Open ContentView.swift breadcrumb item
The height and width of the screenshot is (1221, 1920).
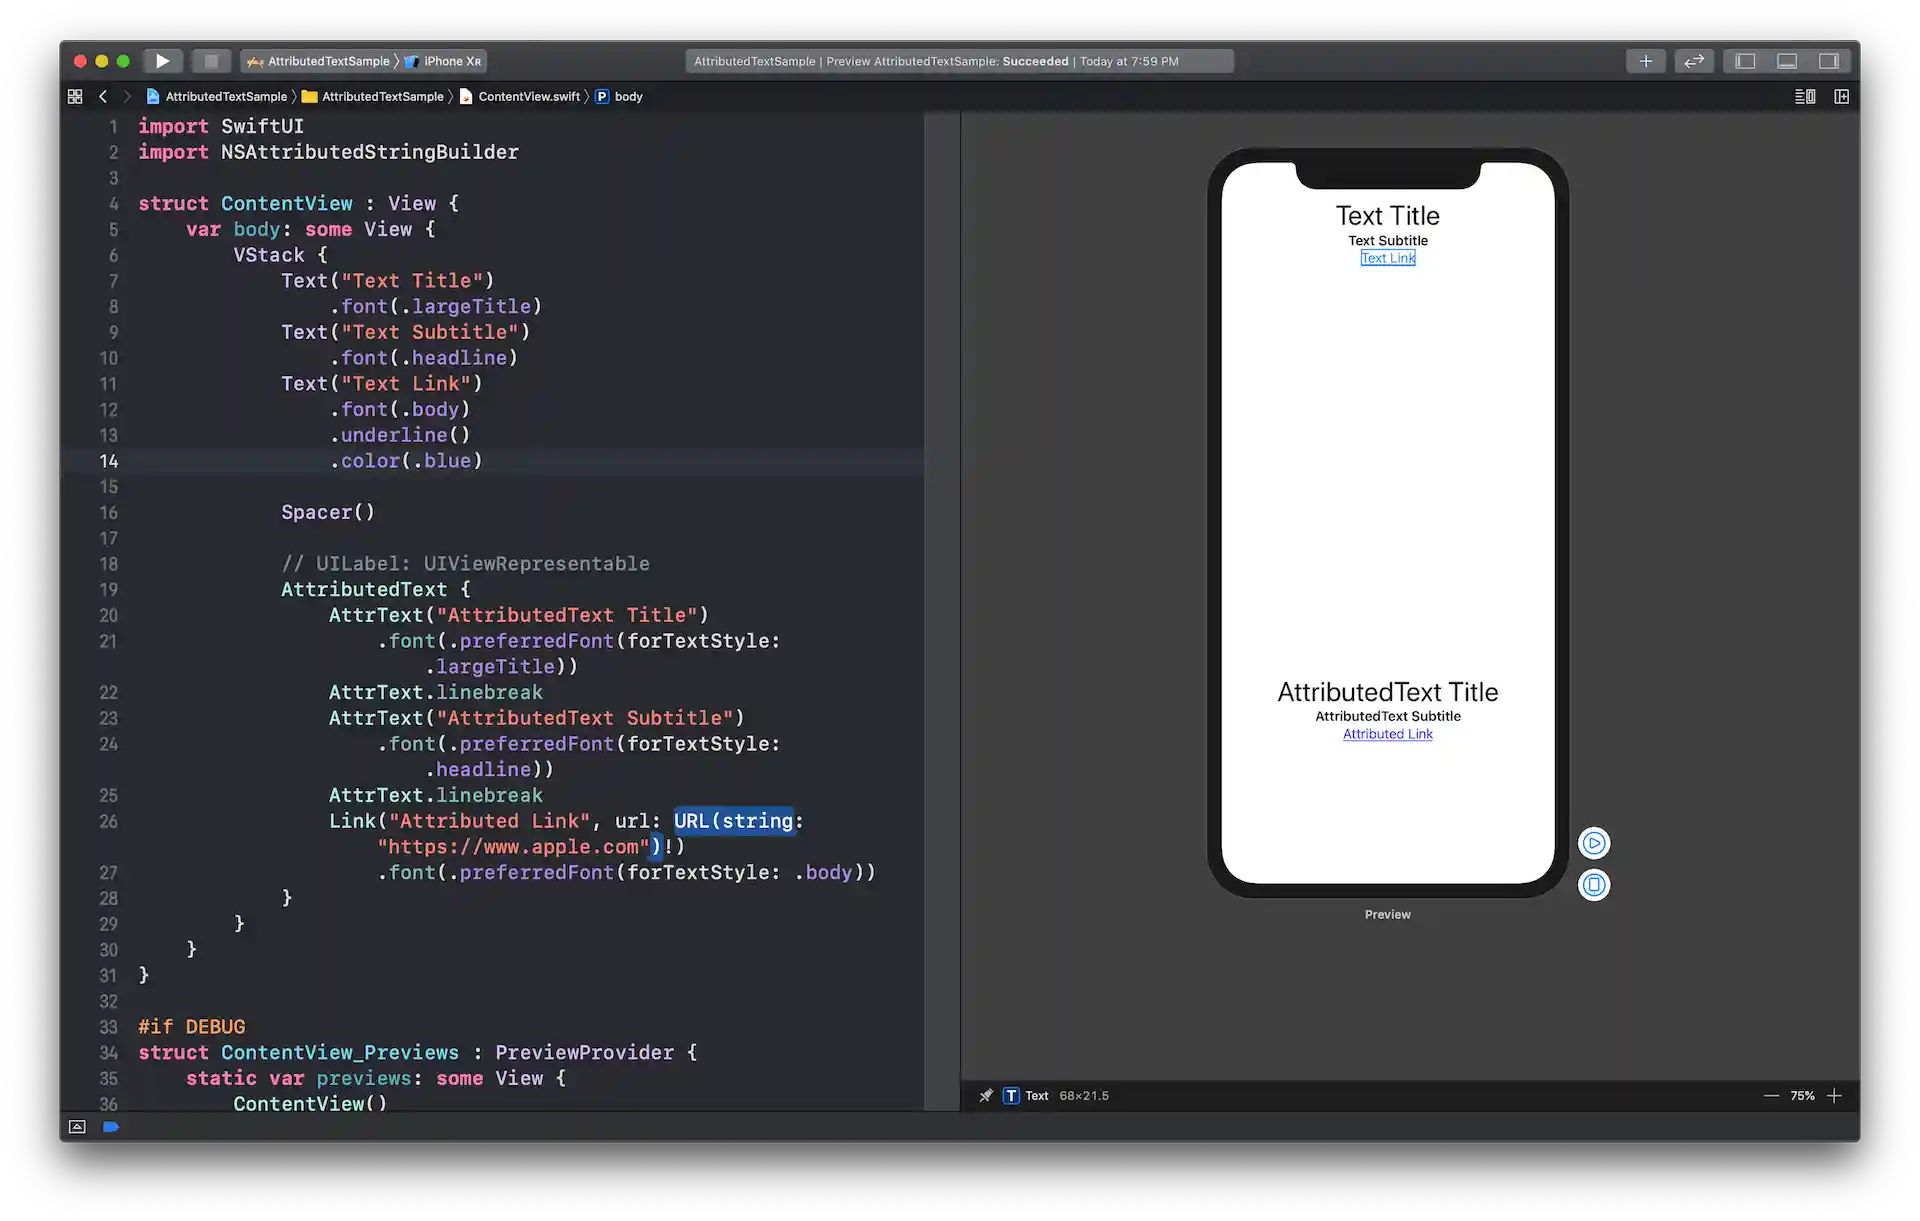(x=528, y=97)
